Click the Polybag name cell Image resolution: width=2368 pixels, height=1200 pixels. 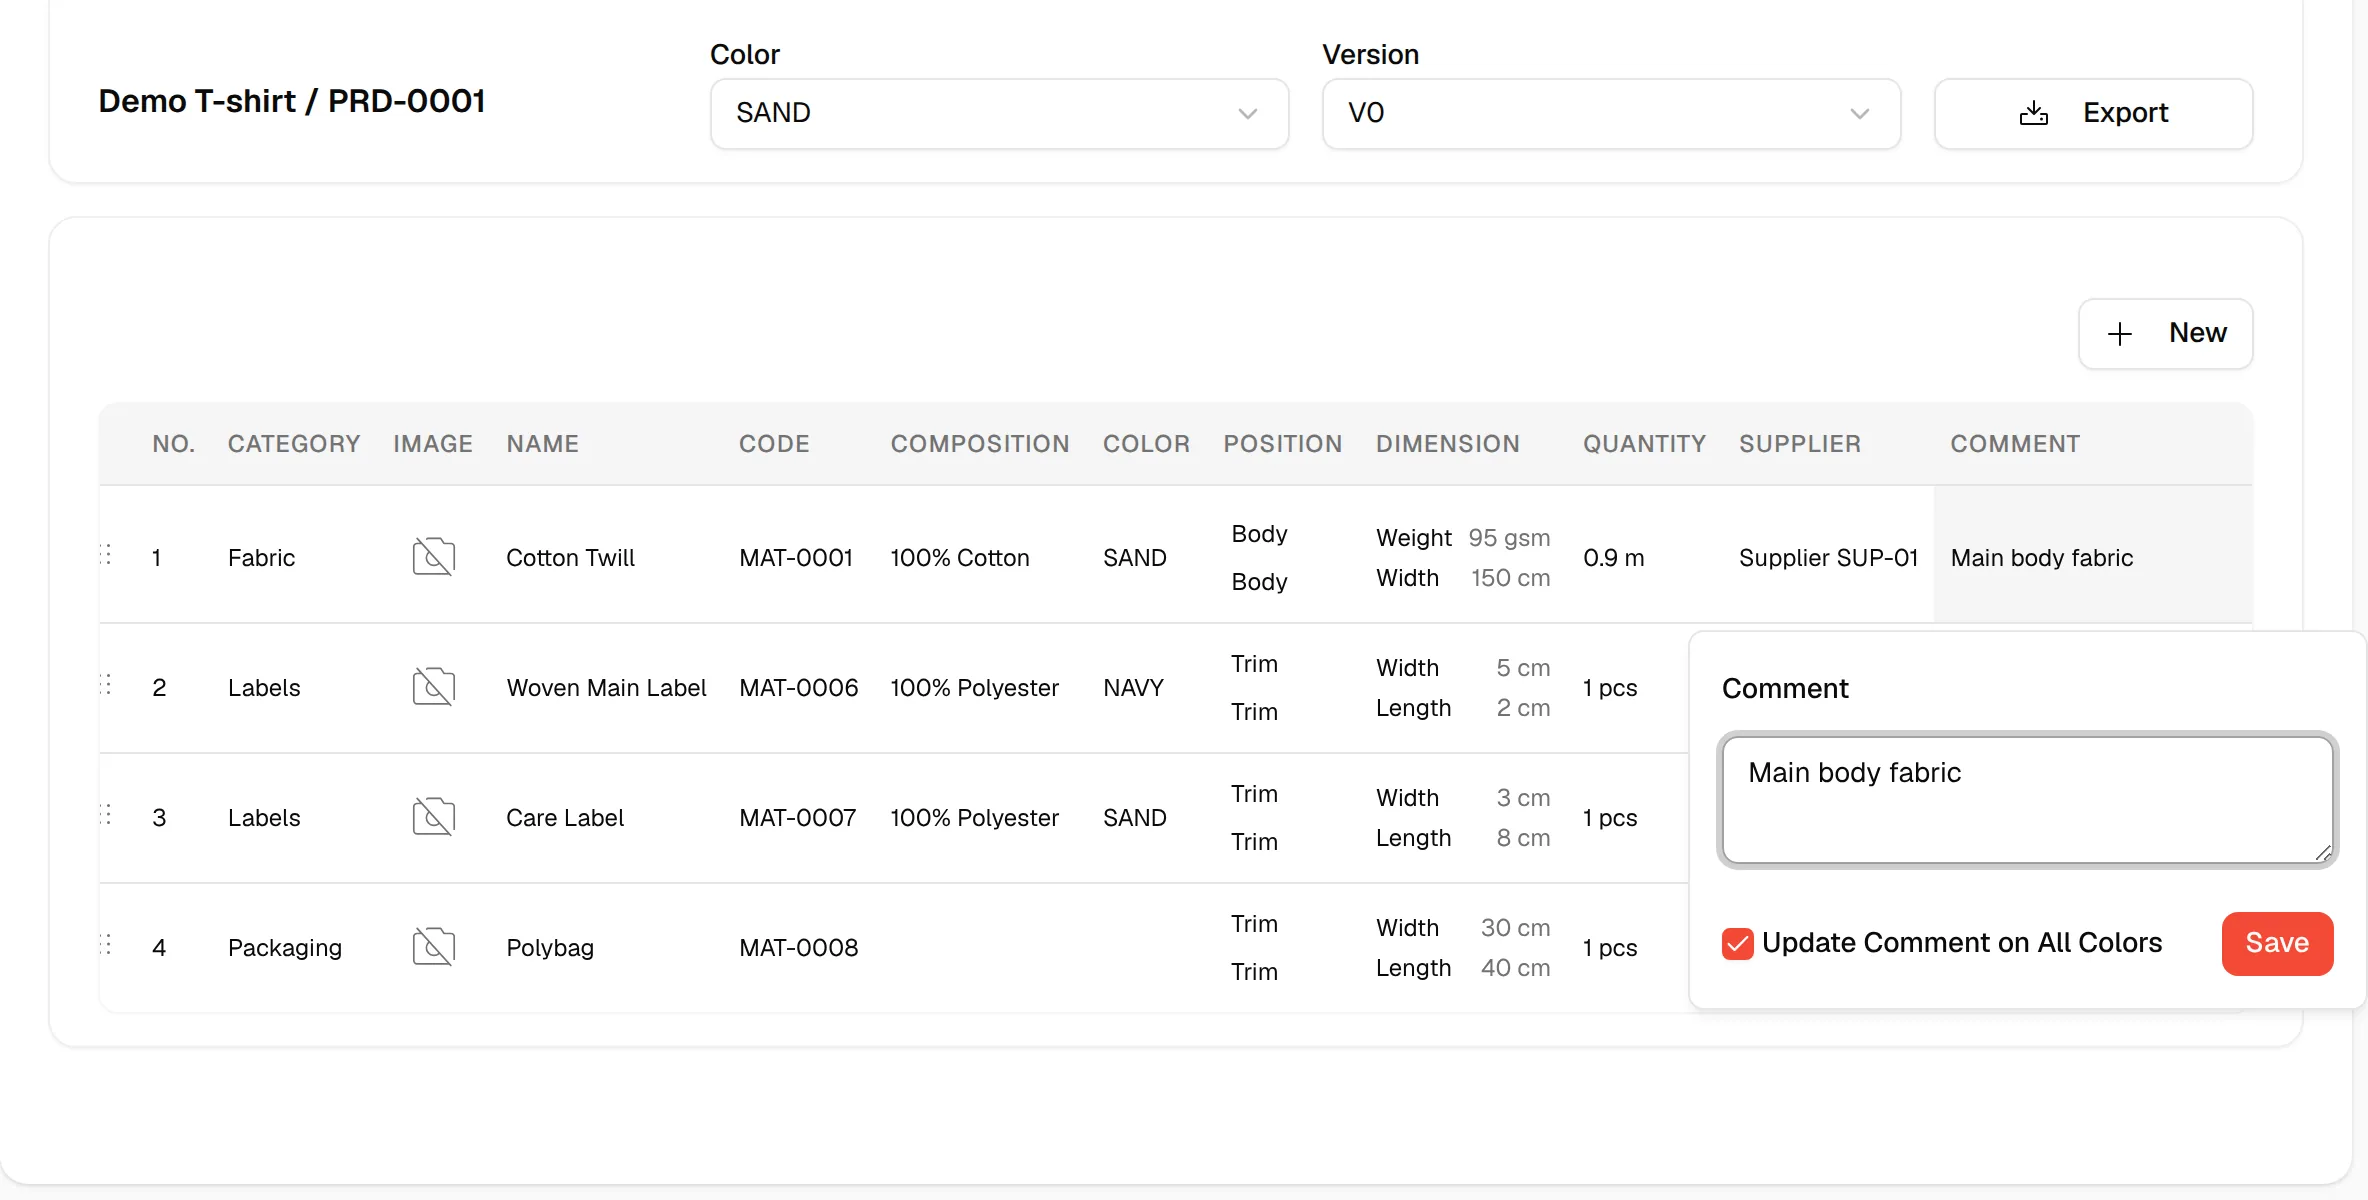click(x=550, y=948)
